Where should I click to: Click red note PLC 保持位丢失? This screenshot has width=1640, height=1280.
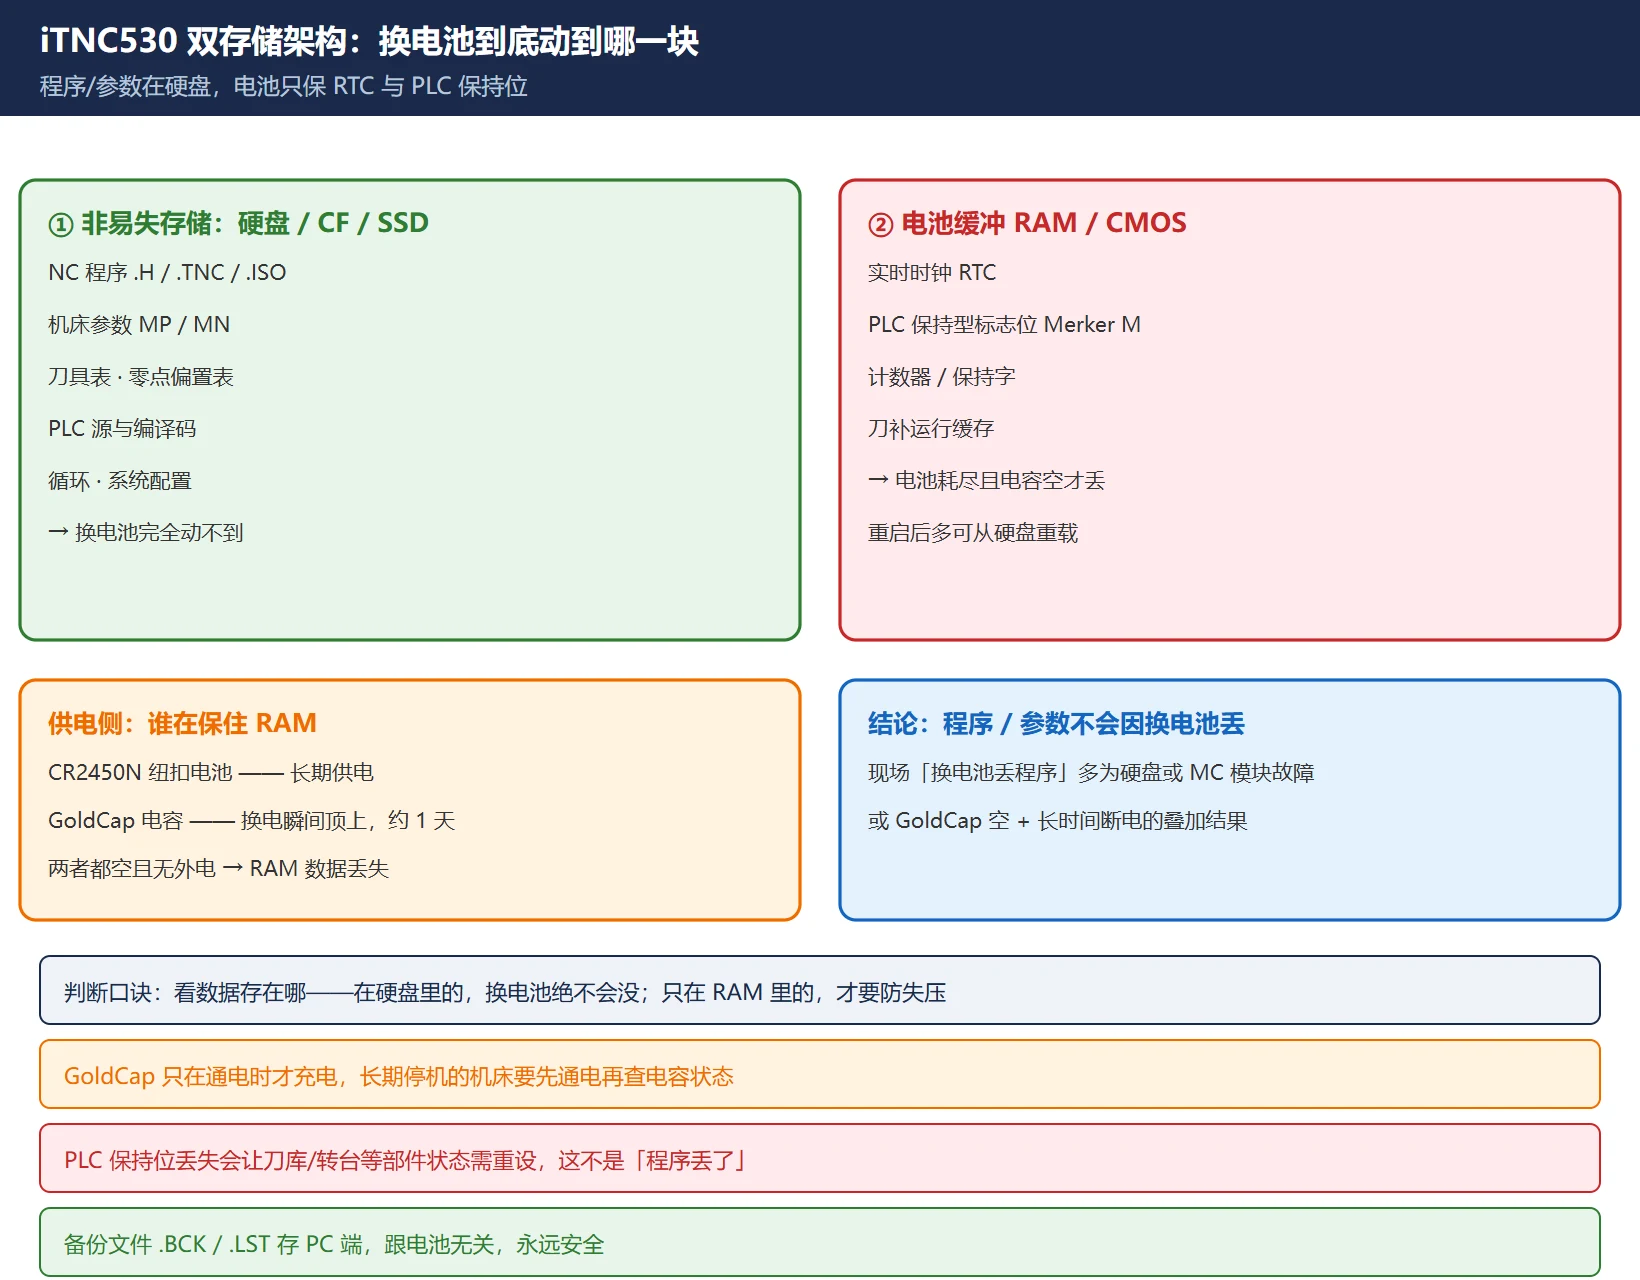(x=820, y=1158)
